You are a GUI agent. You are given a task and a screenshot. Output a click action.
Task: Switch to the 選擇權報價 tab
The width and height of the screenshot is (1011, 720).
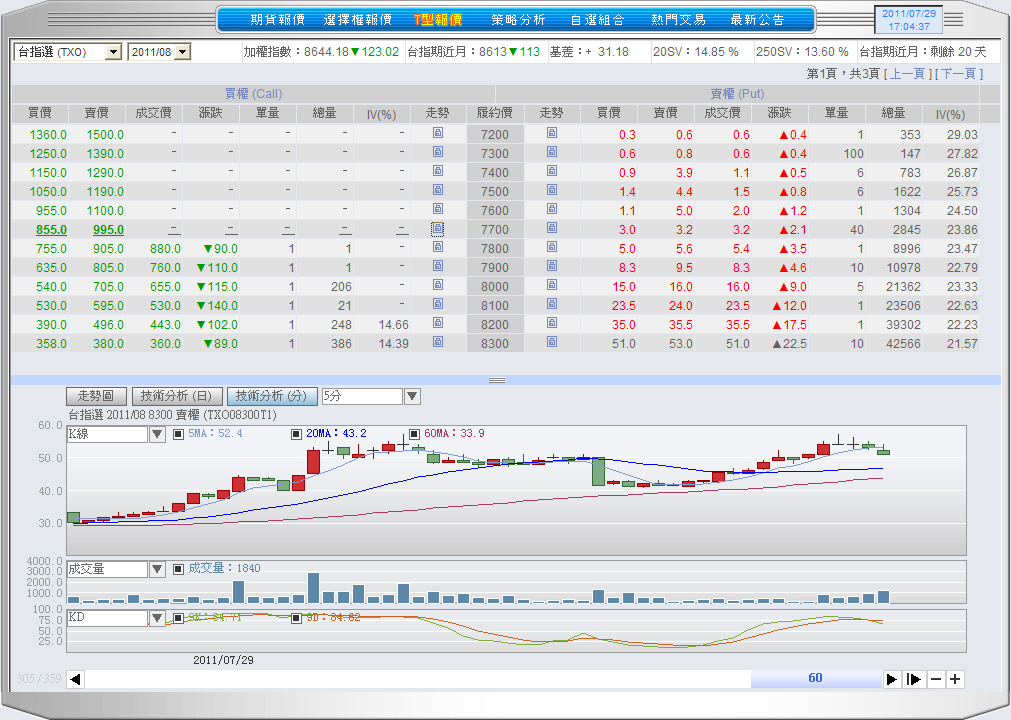click(358, 20)
